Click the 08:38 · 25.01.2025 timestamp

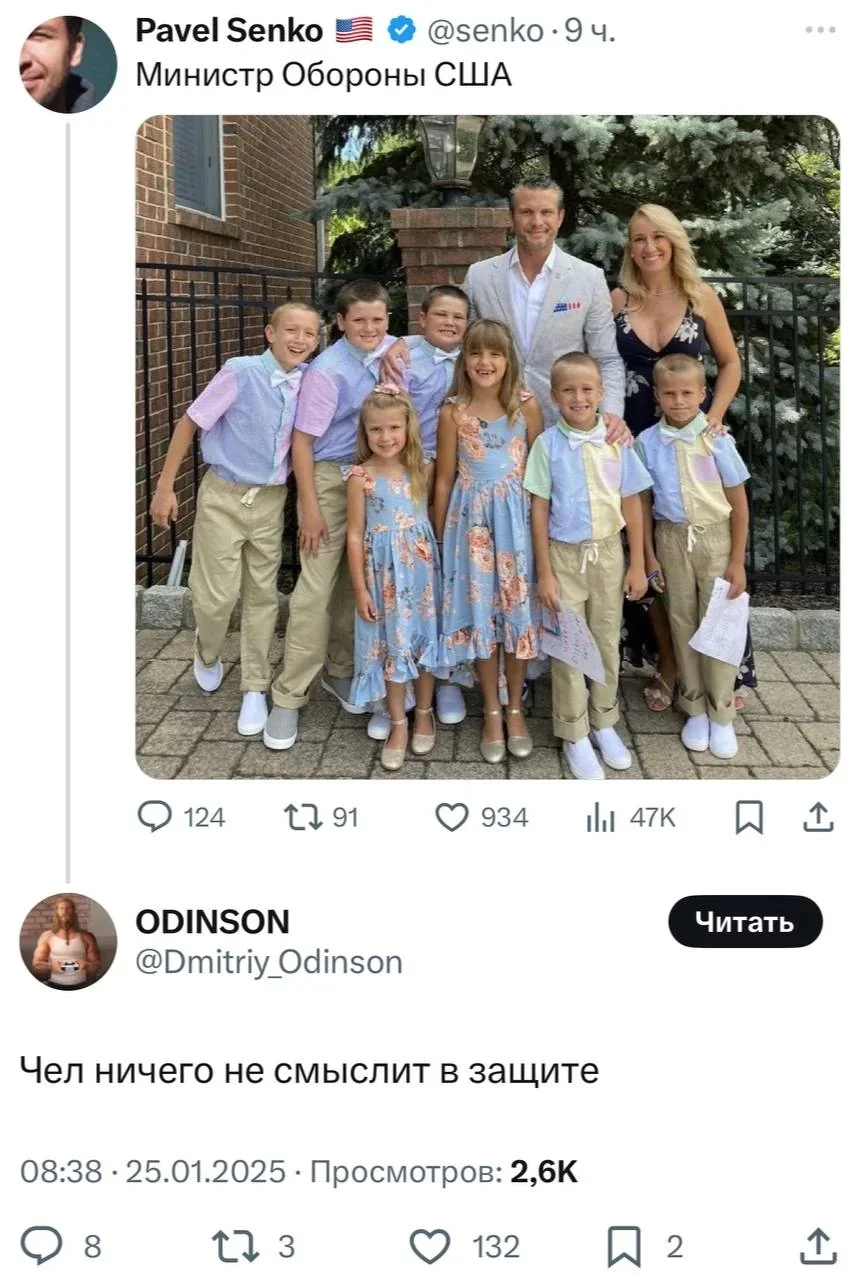153,1171
